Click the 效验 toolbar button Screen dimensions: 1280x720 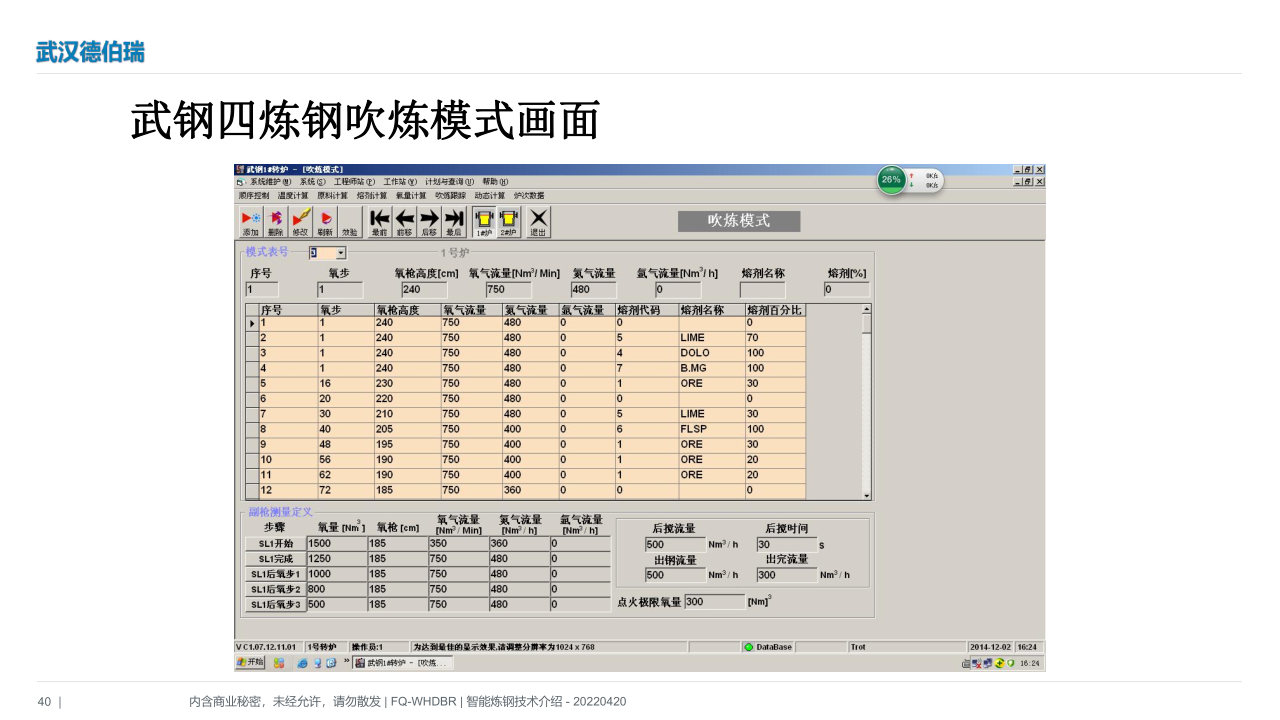coord(349,222)
